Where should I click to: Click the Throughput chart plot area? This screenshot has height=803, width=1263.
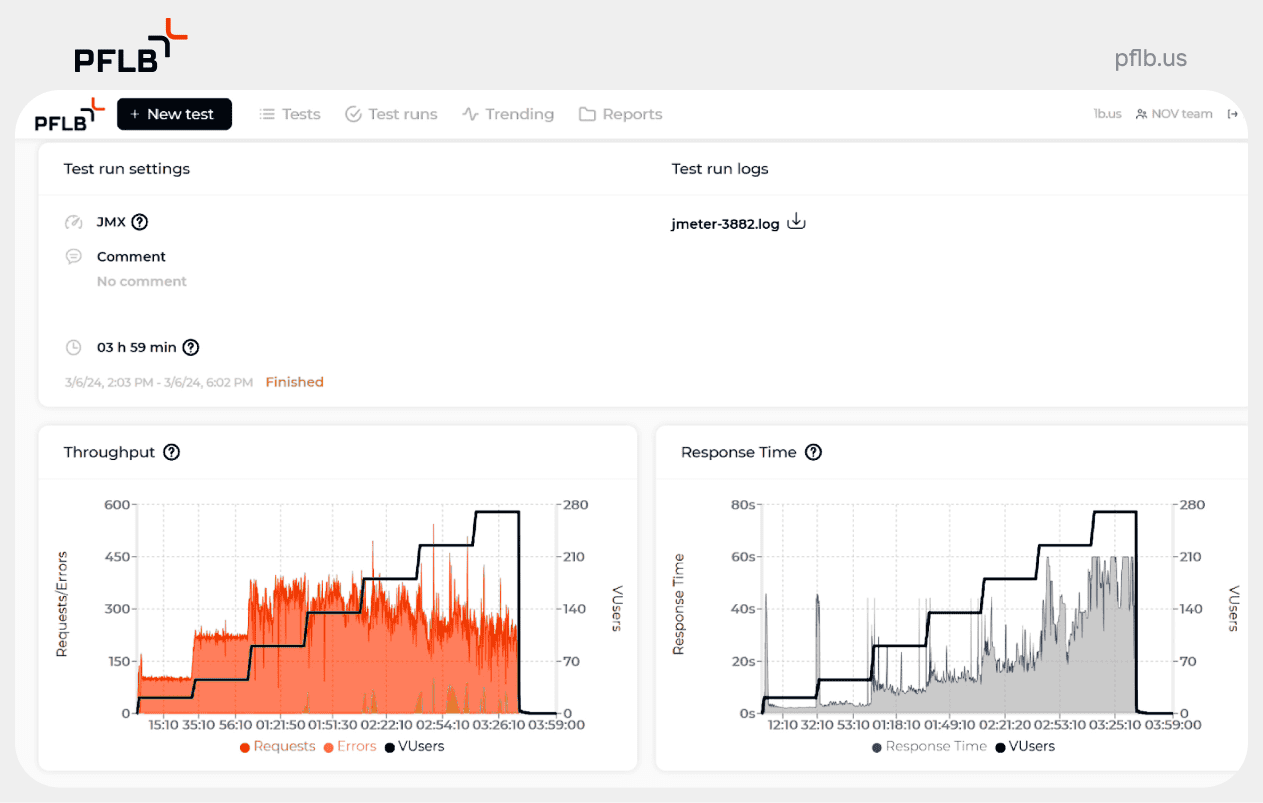346,609
